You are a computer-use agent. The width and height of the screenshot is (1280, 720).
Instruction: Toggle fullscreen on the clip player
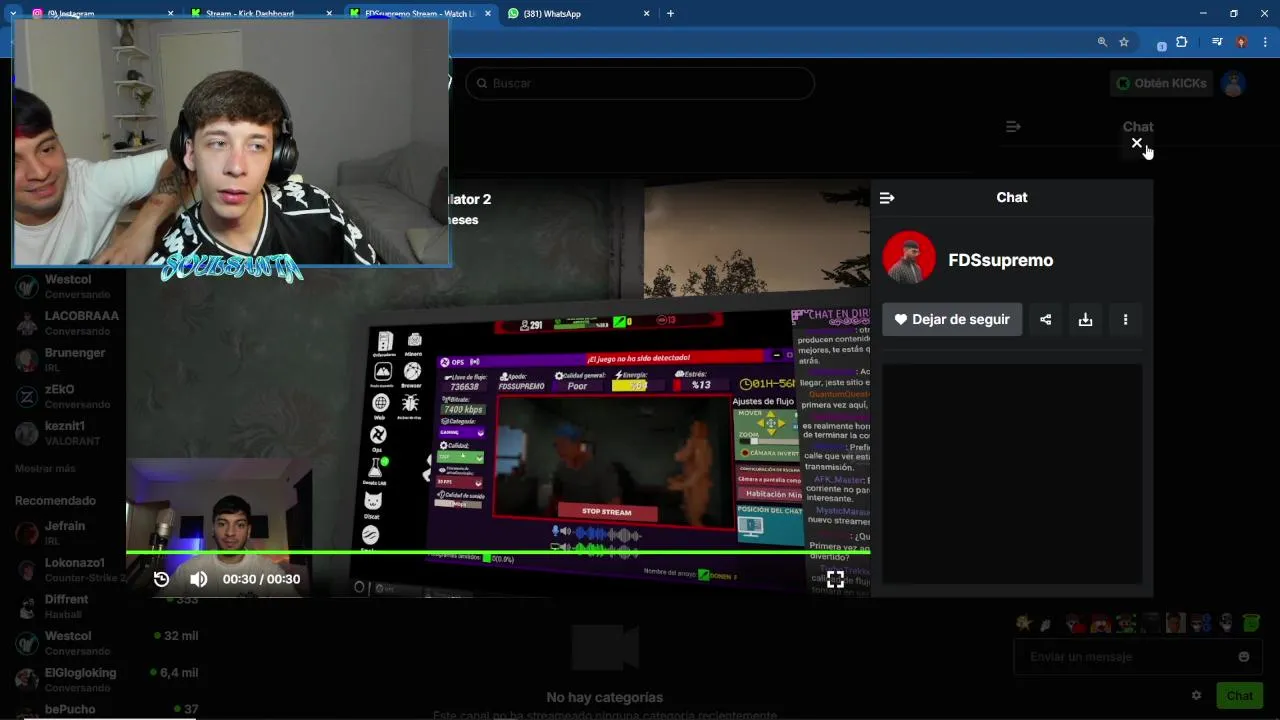[x=835, y=579]
